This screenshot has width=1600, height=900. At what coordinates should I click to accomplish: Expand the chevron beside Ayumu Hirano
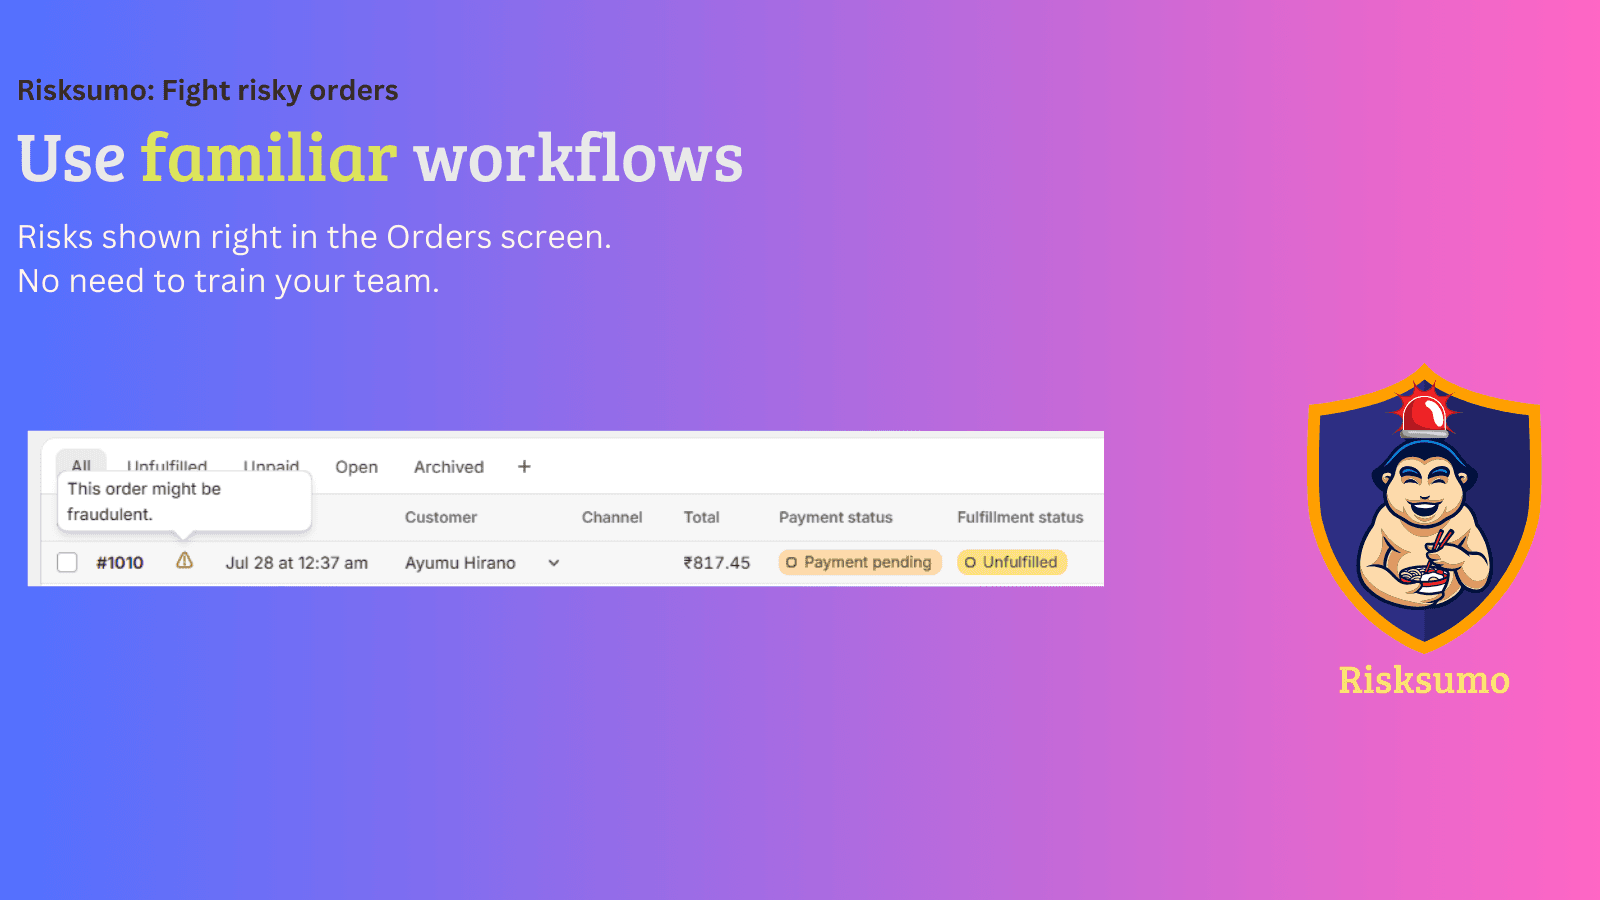[553, 563]
